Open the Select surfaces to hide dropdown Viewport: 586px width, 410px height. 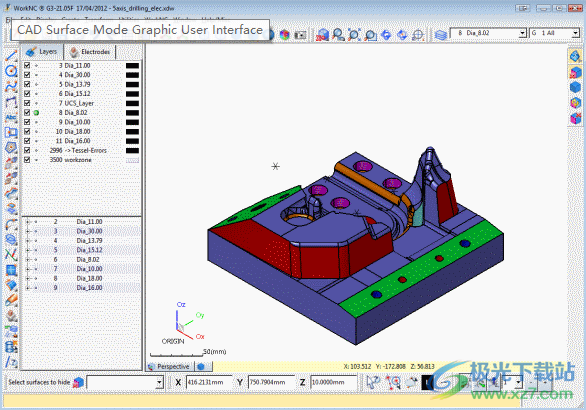click(x=160, y=382)
